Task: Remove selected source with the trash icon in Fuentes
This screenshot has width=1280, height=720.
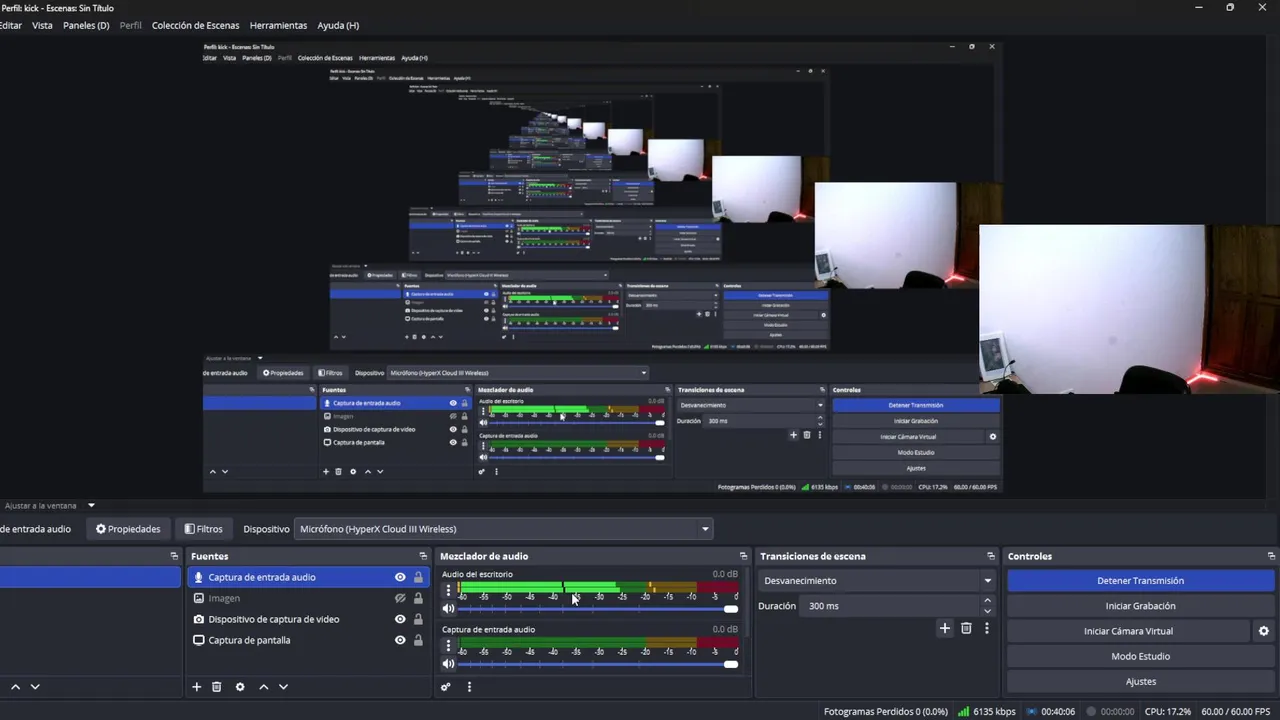Action: [216, 687]
